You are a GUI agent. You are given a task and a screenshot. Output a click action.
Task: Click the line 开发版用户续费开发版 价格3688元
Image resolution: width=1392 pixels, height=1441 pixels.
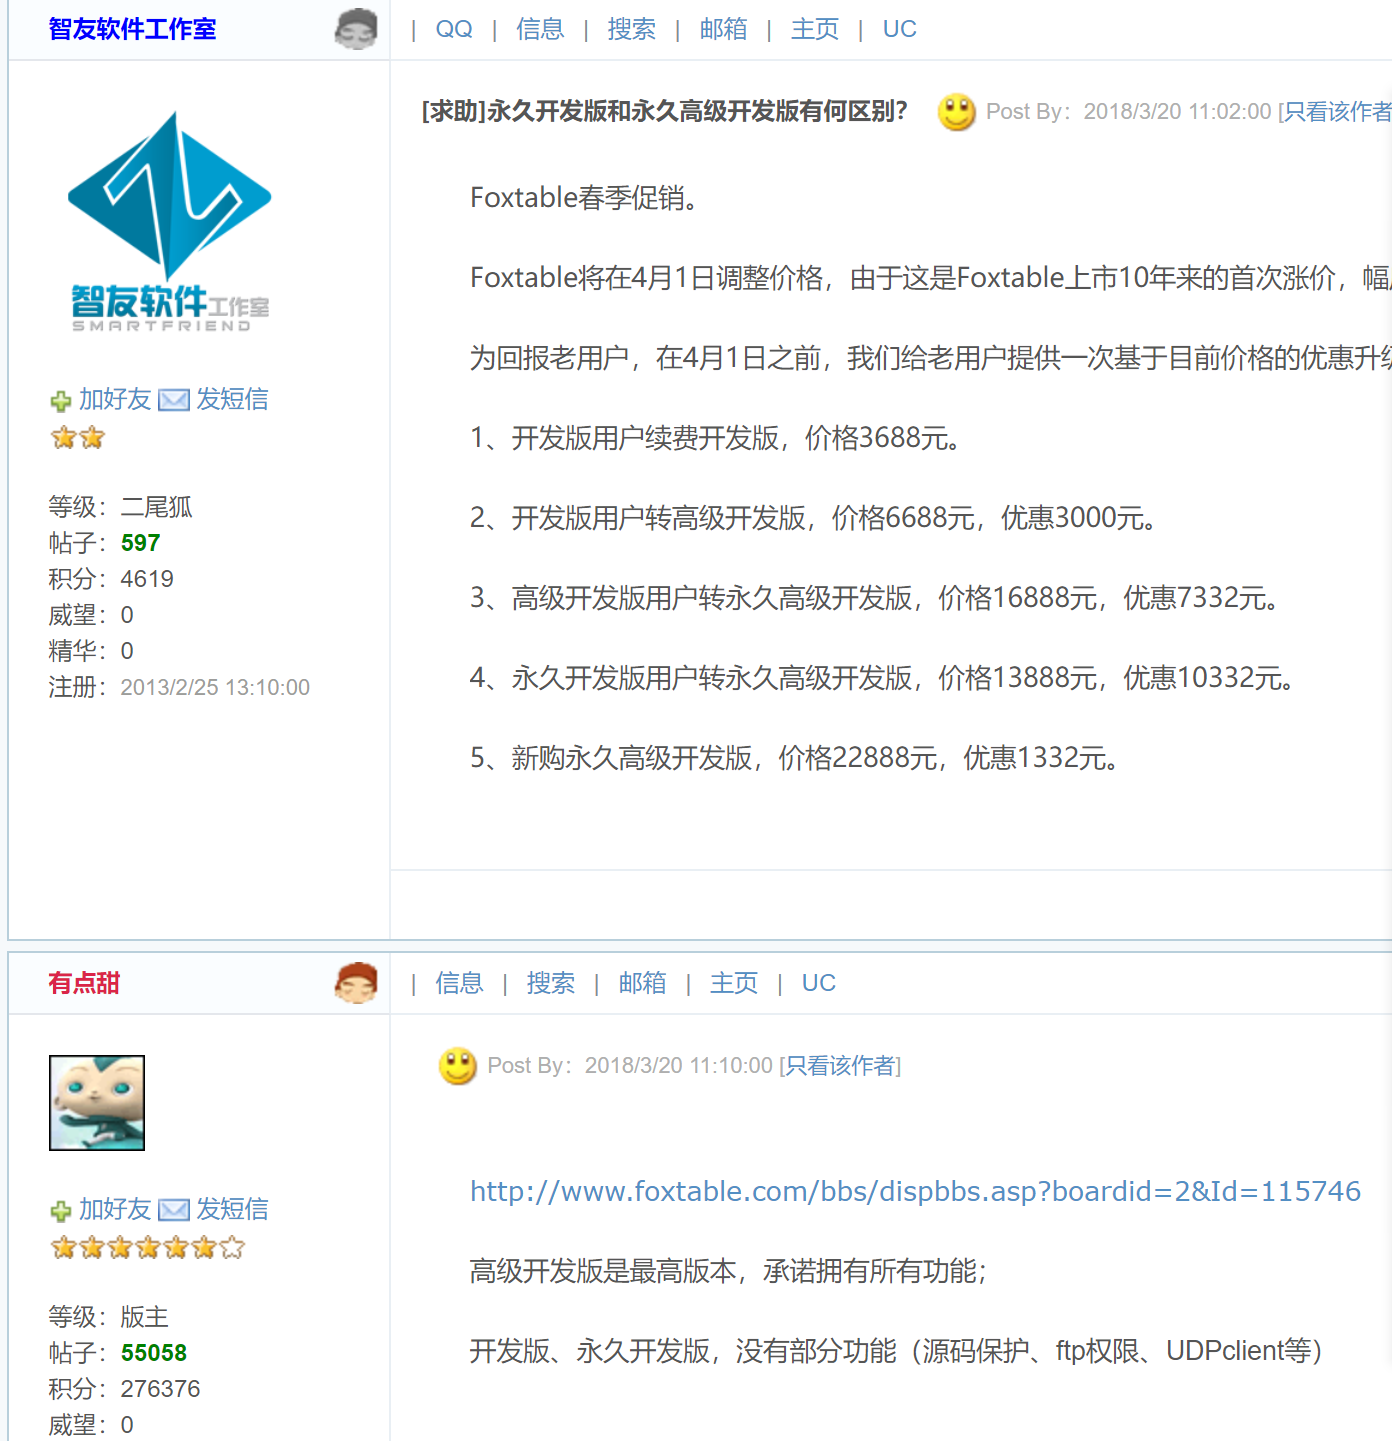(716, 438)
